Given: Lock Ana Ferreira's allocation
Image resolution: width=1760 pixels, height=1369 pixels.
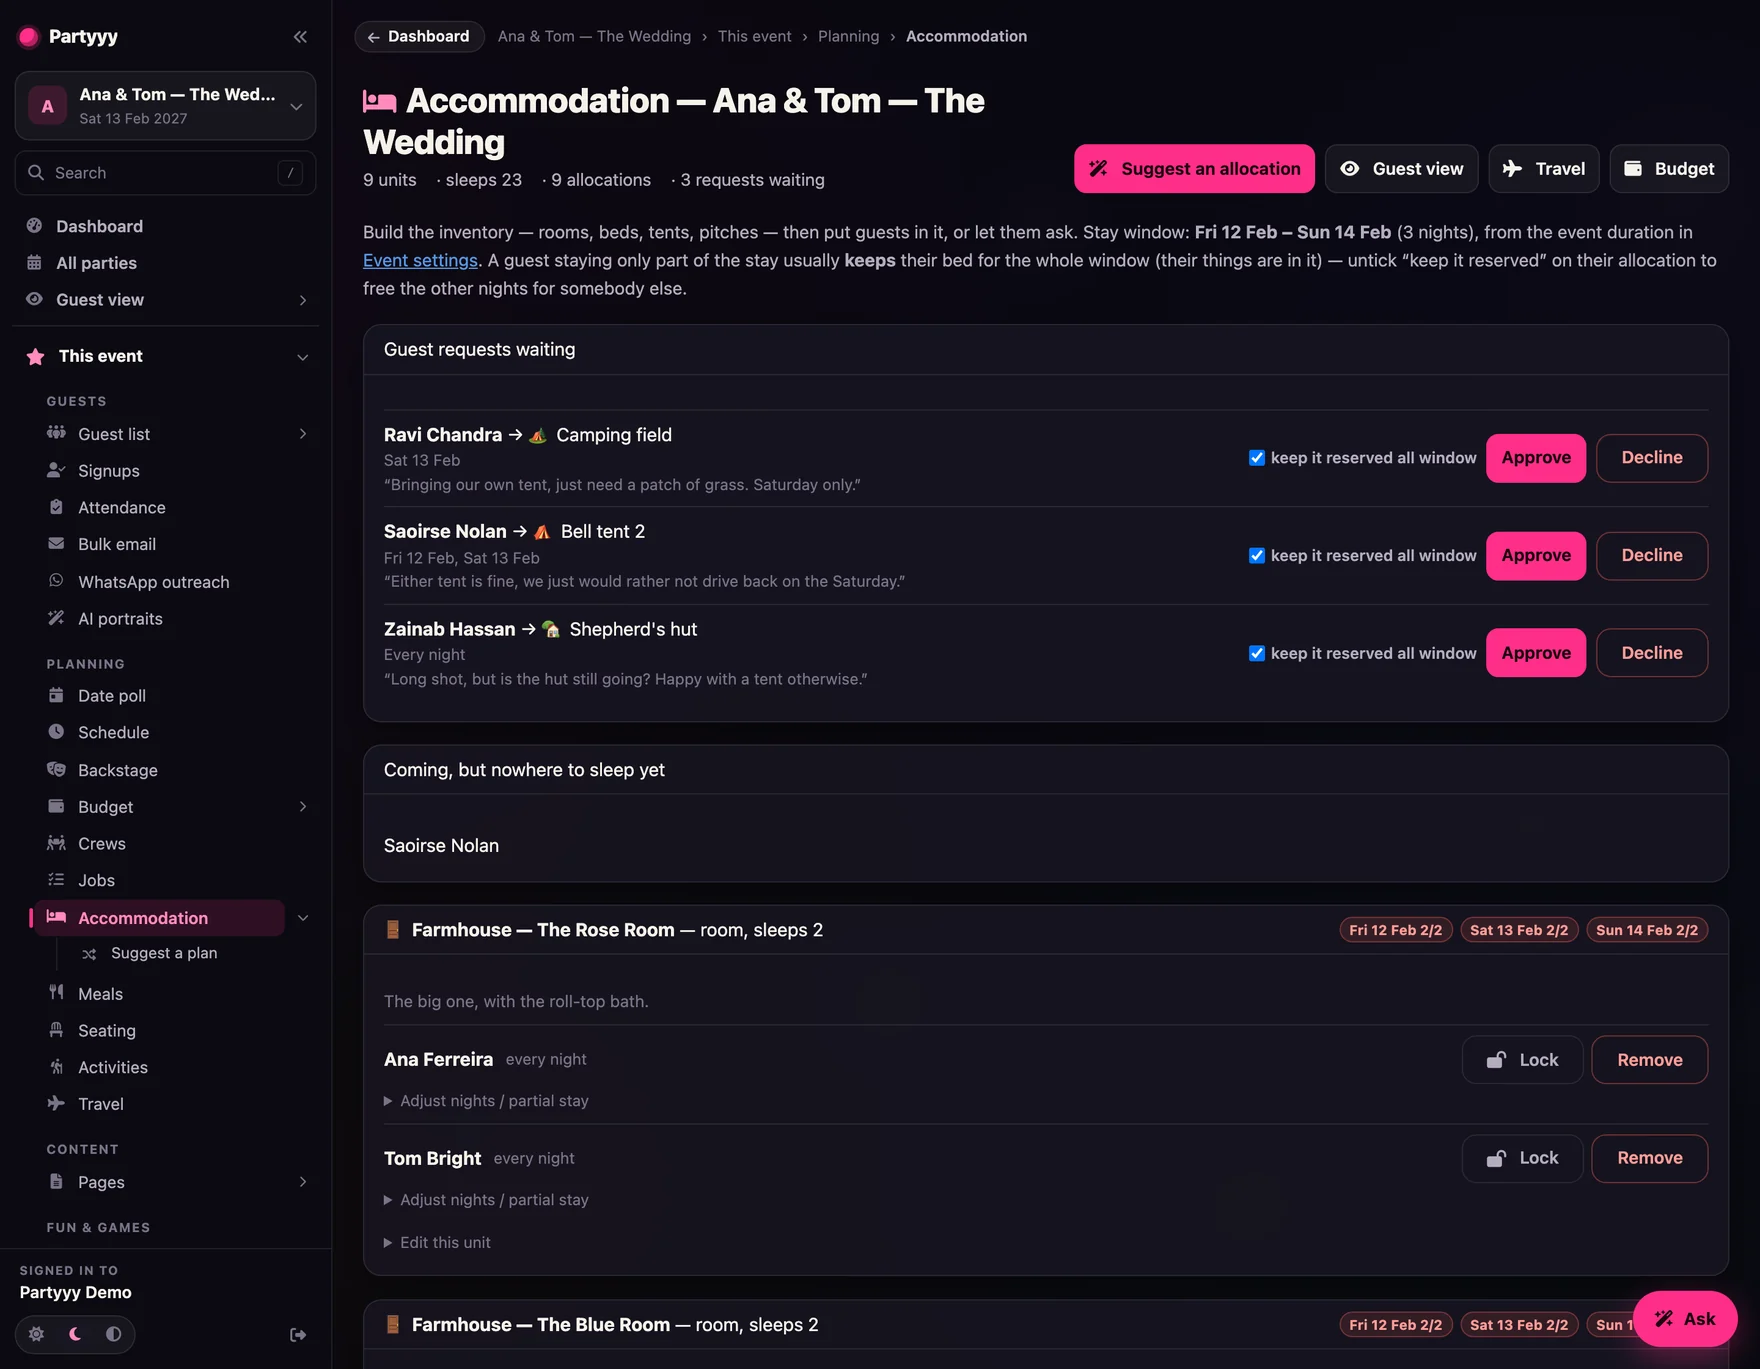Looking at the screenshot, I should (x=1522, y=1060).
